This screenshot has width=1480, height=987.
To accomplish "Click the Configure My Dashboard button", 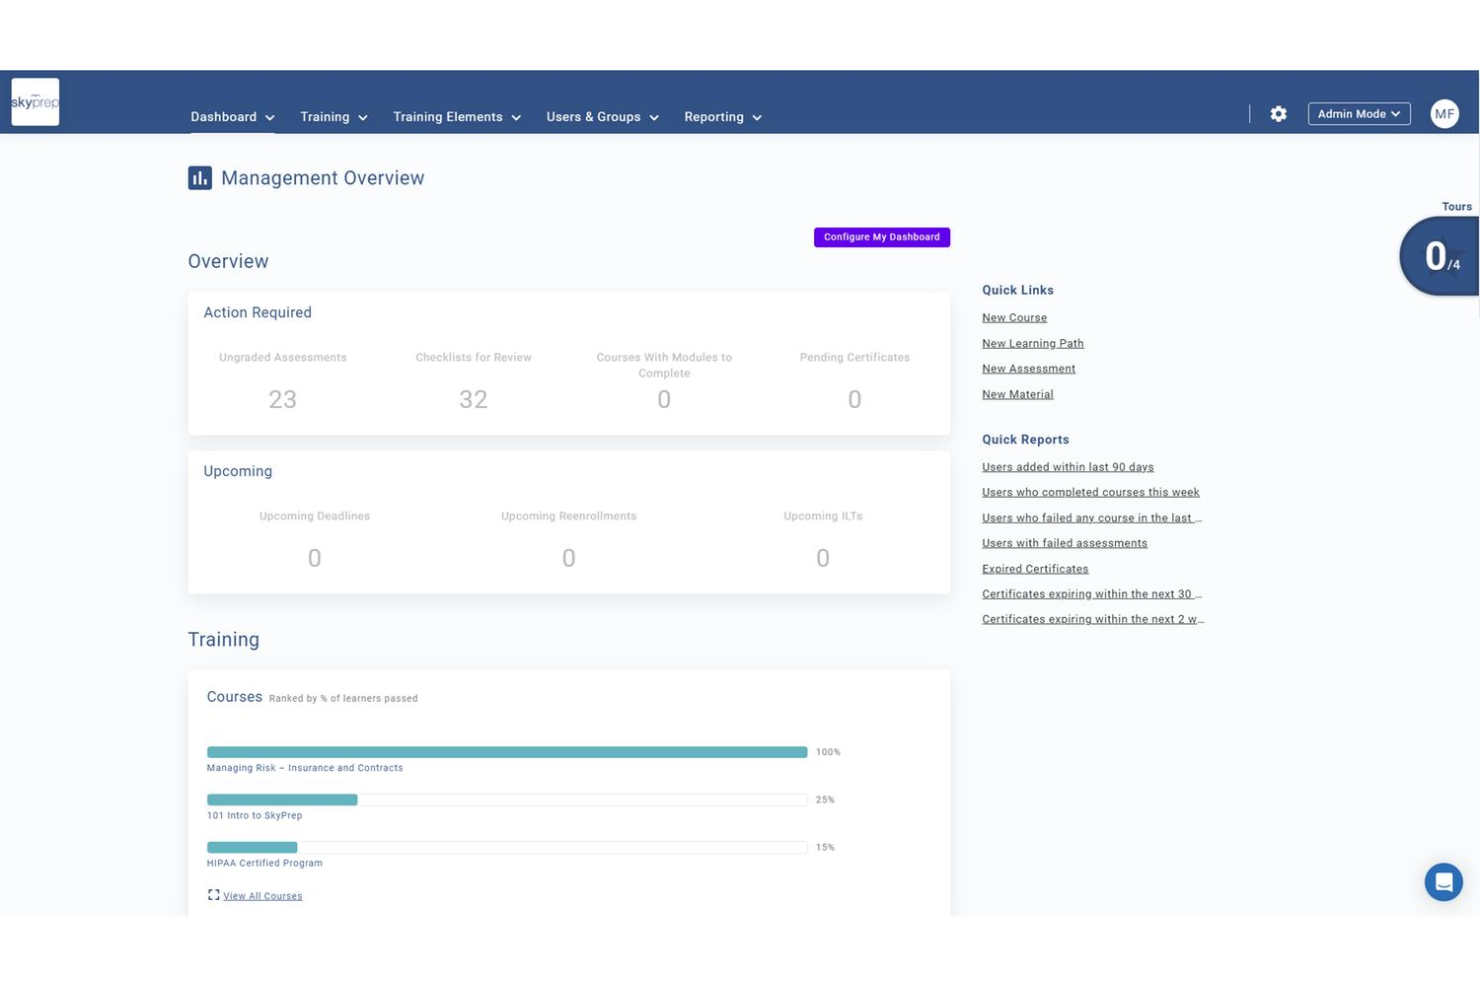I will pyautogui.click(x=881, y=237).
